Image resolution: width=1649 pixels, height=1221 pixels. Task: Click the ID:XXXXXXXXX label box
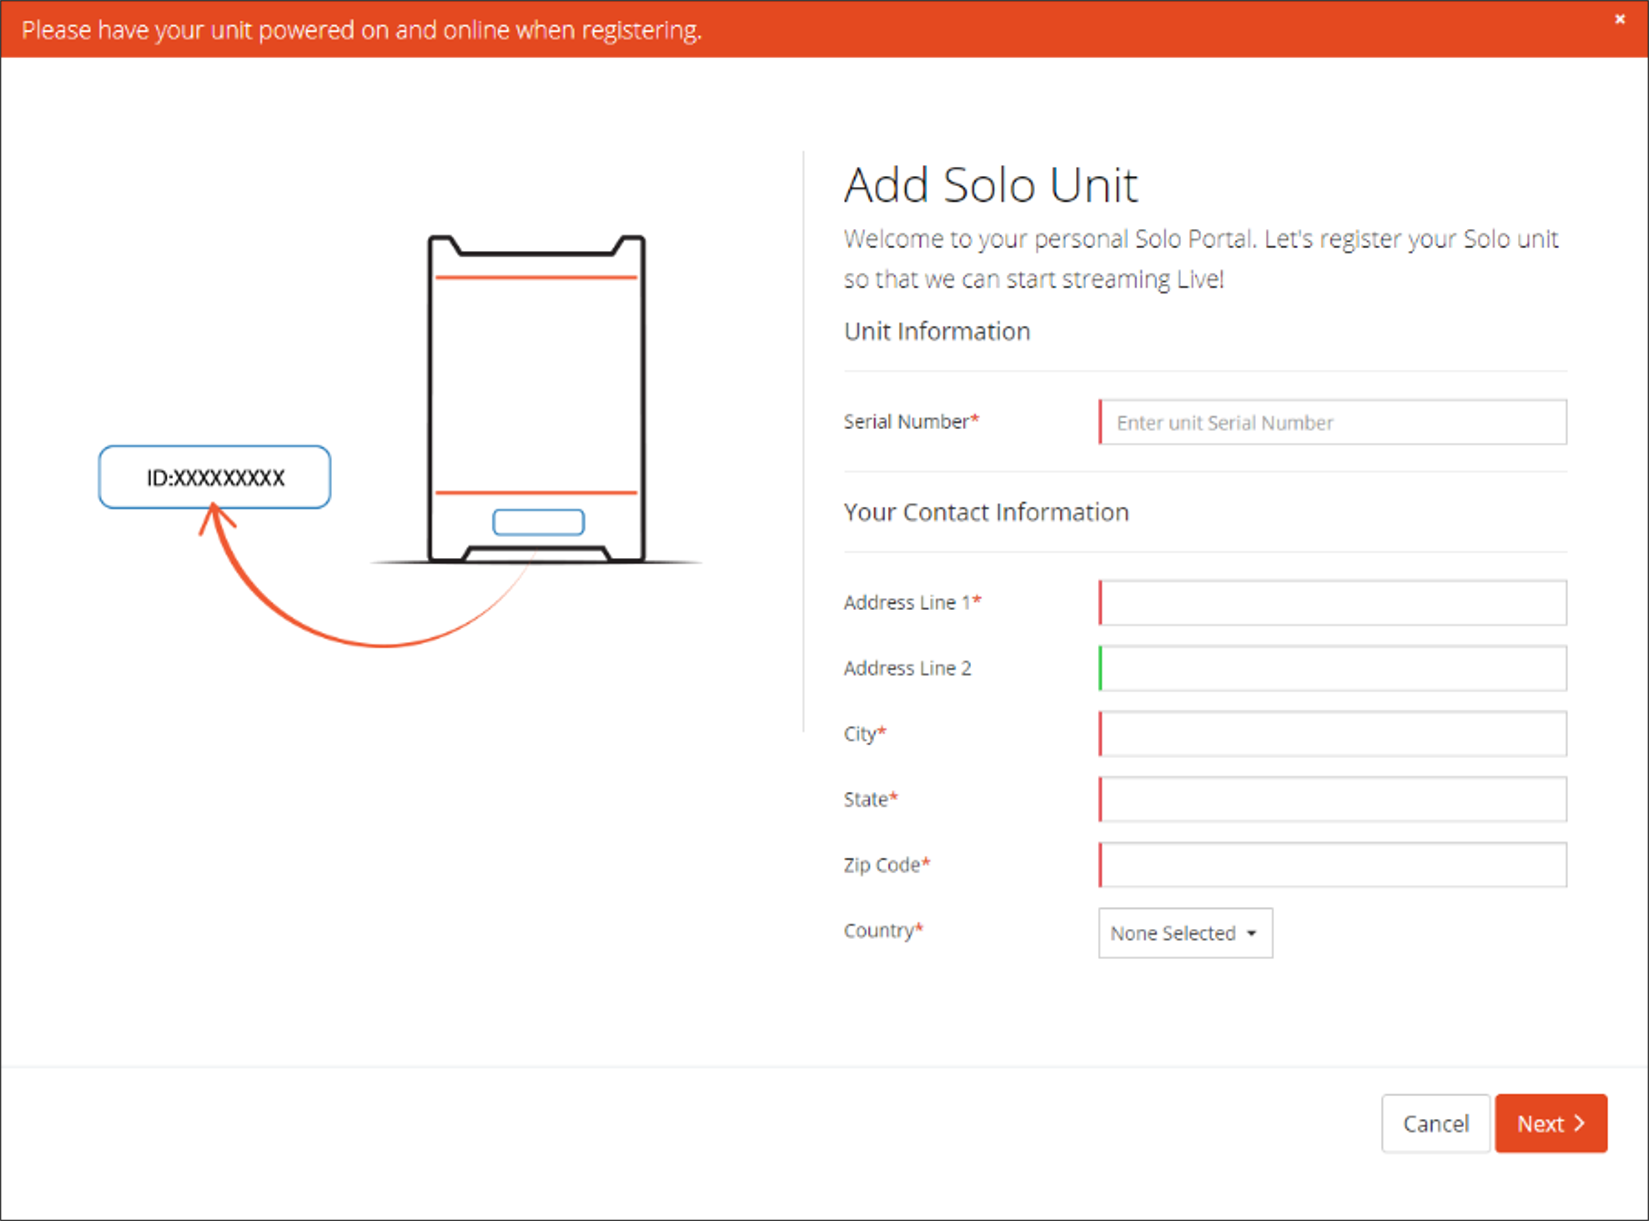214,477
